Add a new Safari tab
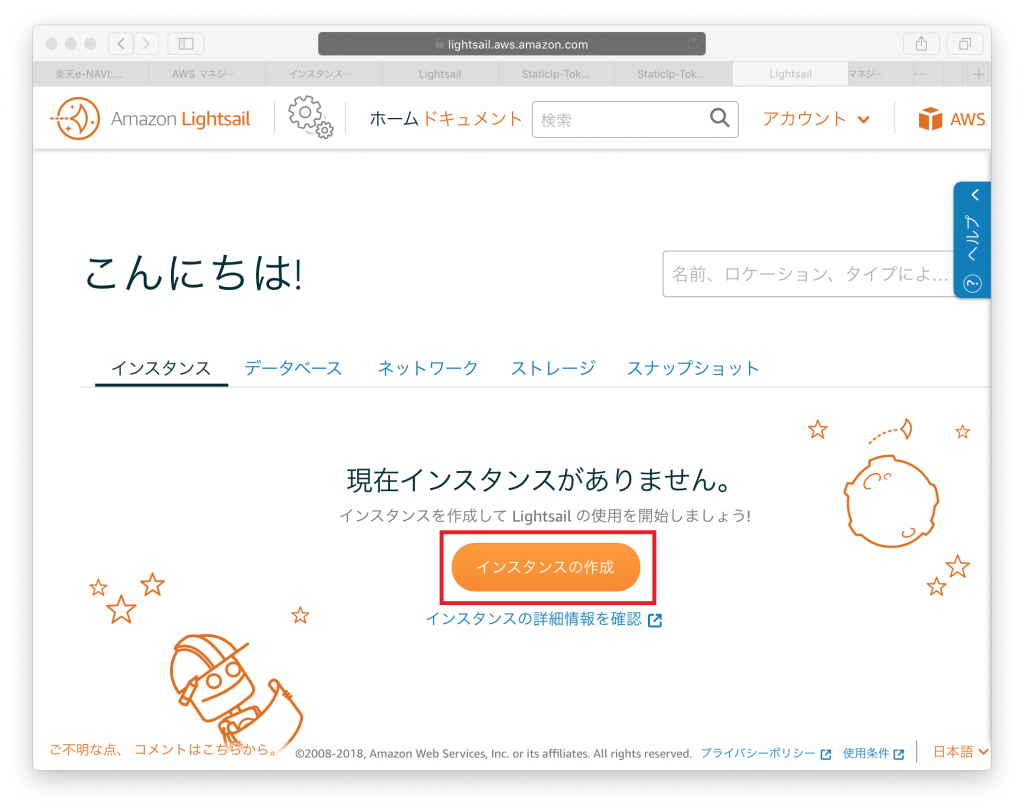This screenshot has width=1024, height=811. click(978, 74)
